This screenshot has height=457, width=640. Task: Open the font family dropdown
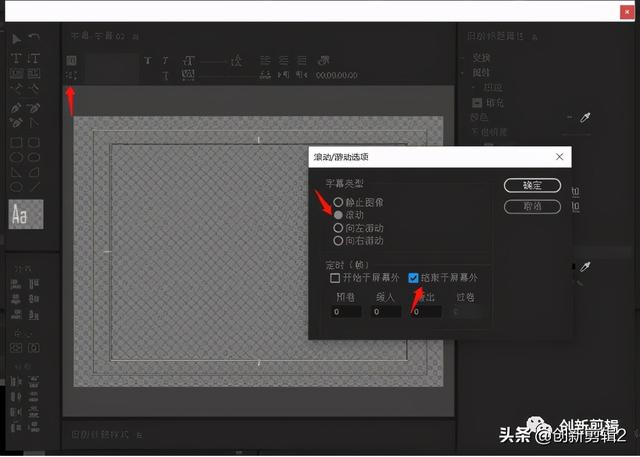pyautogui.click(x=111, y=61)
